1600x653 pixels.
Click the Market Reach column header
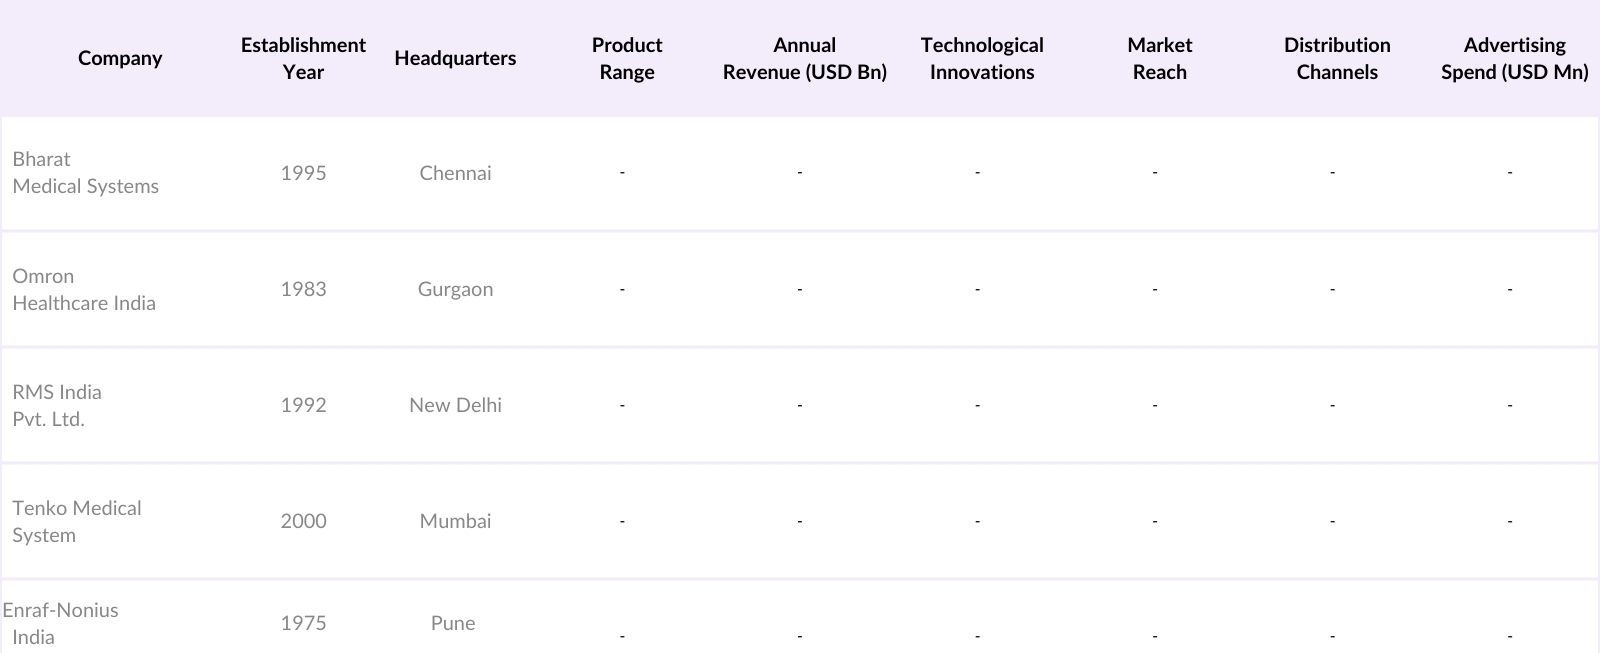click(1159, 58)
